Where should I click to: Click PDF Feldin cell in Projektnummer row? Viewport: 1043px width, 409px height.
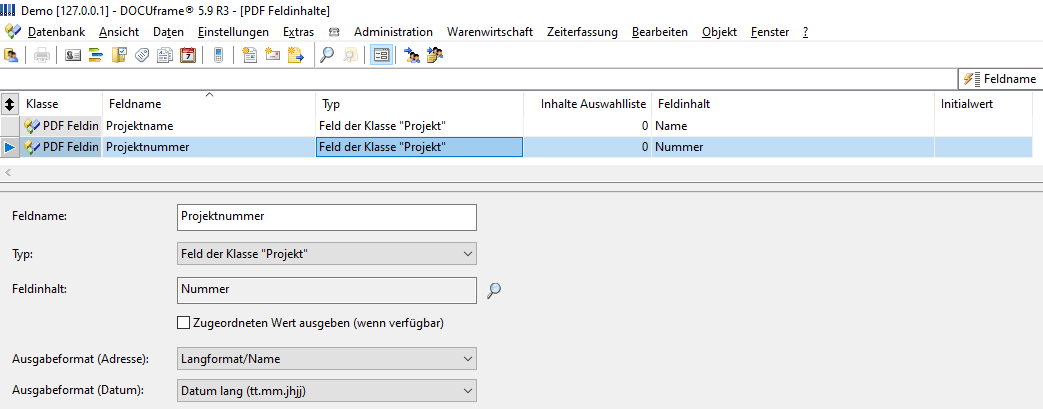(61, 147)
